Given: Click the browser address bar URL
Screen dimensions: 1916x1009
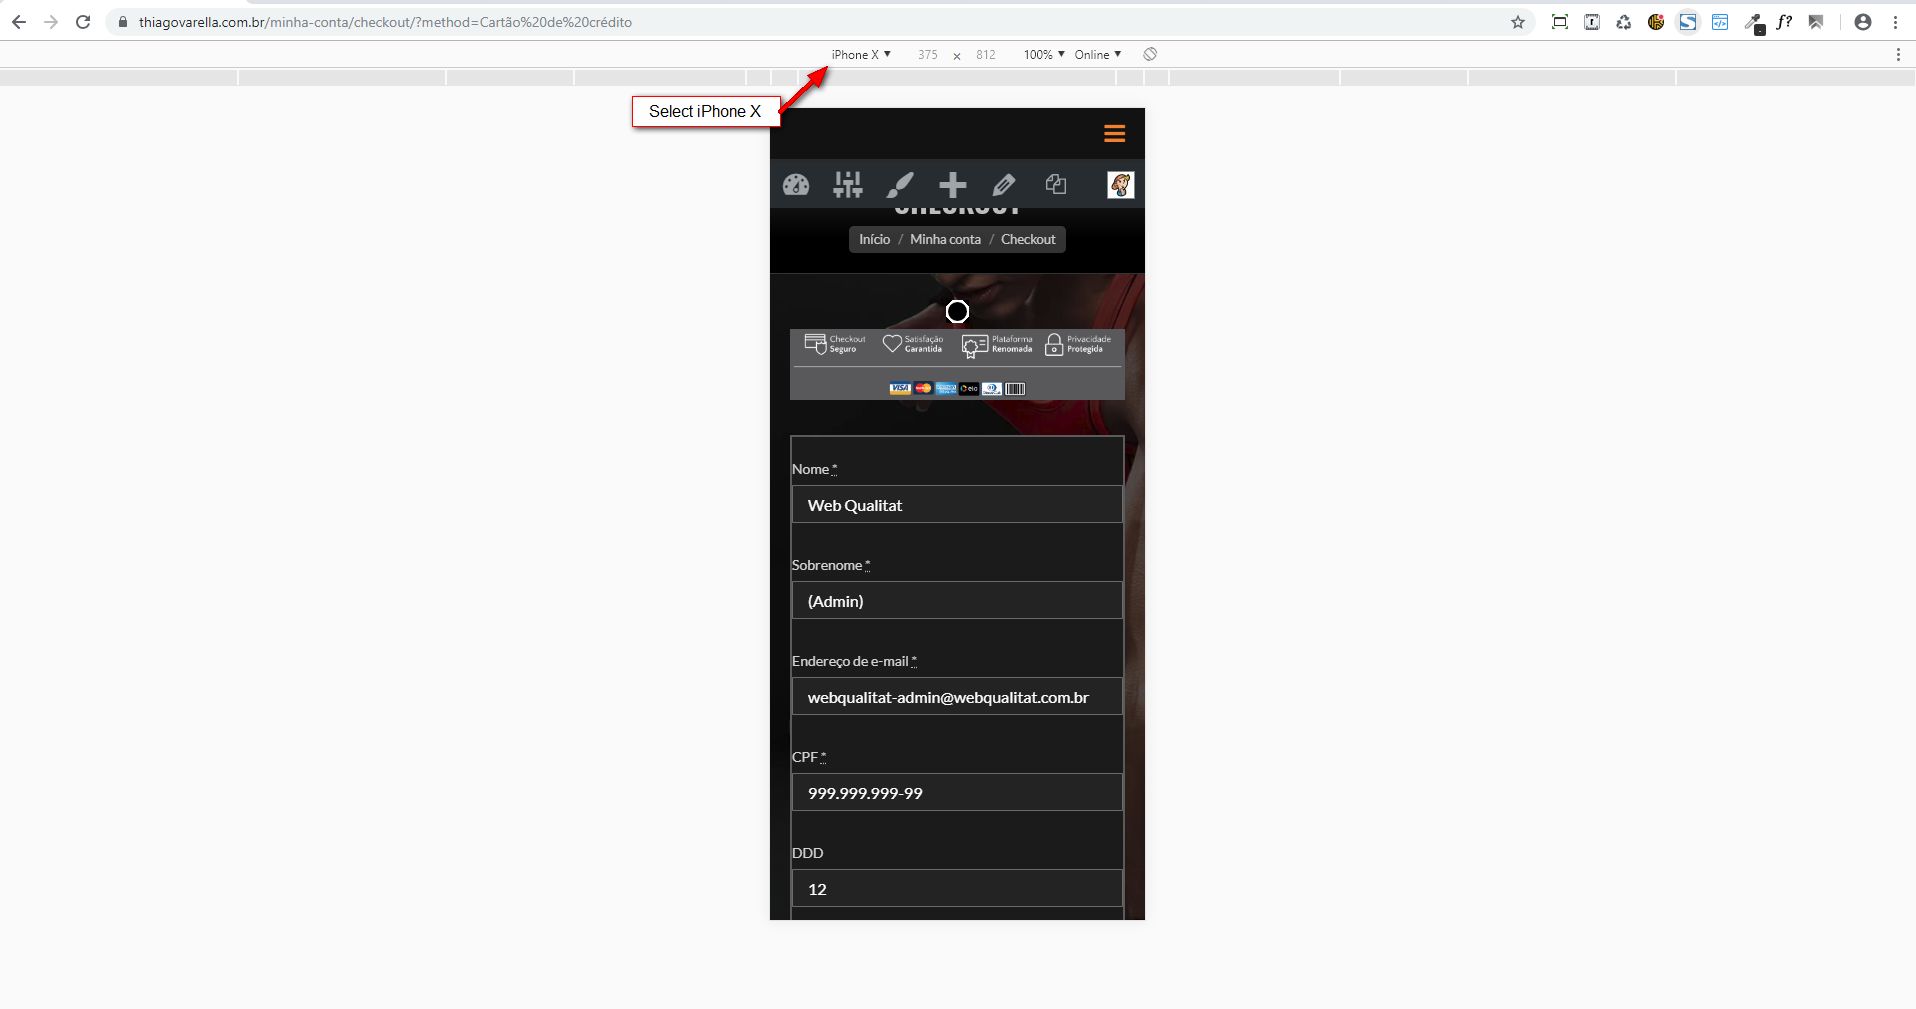Looking at the screenshot, I should pos(385,22).
